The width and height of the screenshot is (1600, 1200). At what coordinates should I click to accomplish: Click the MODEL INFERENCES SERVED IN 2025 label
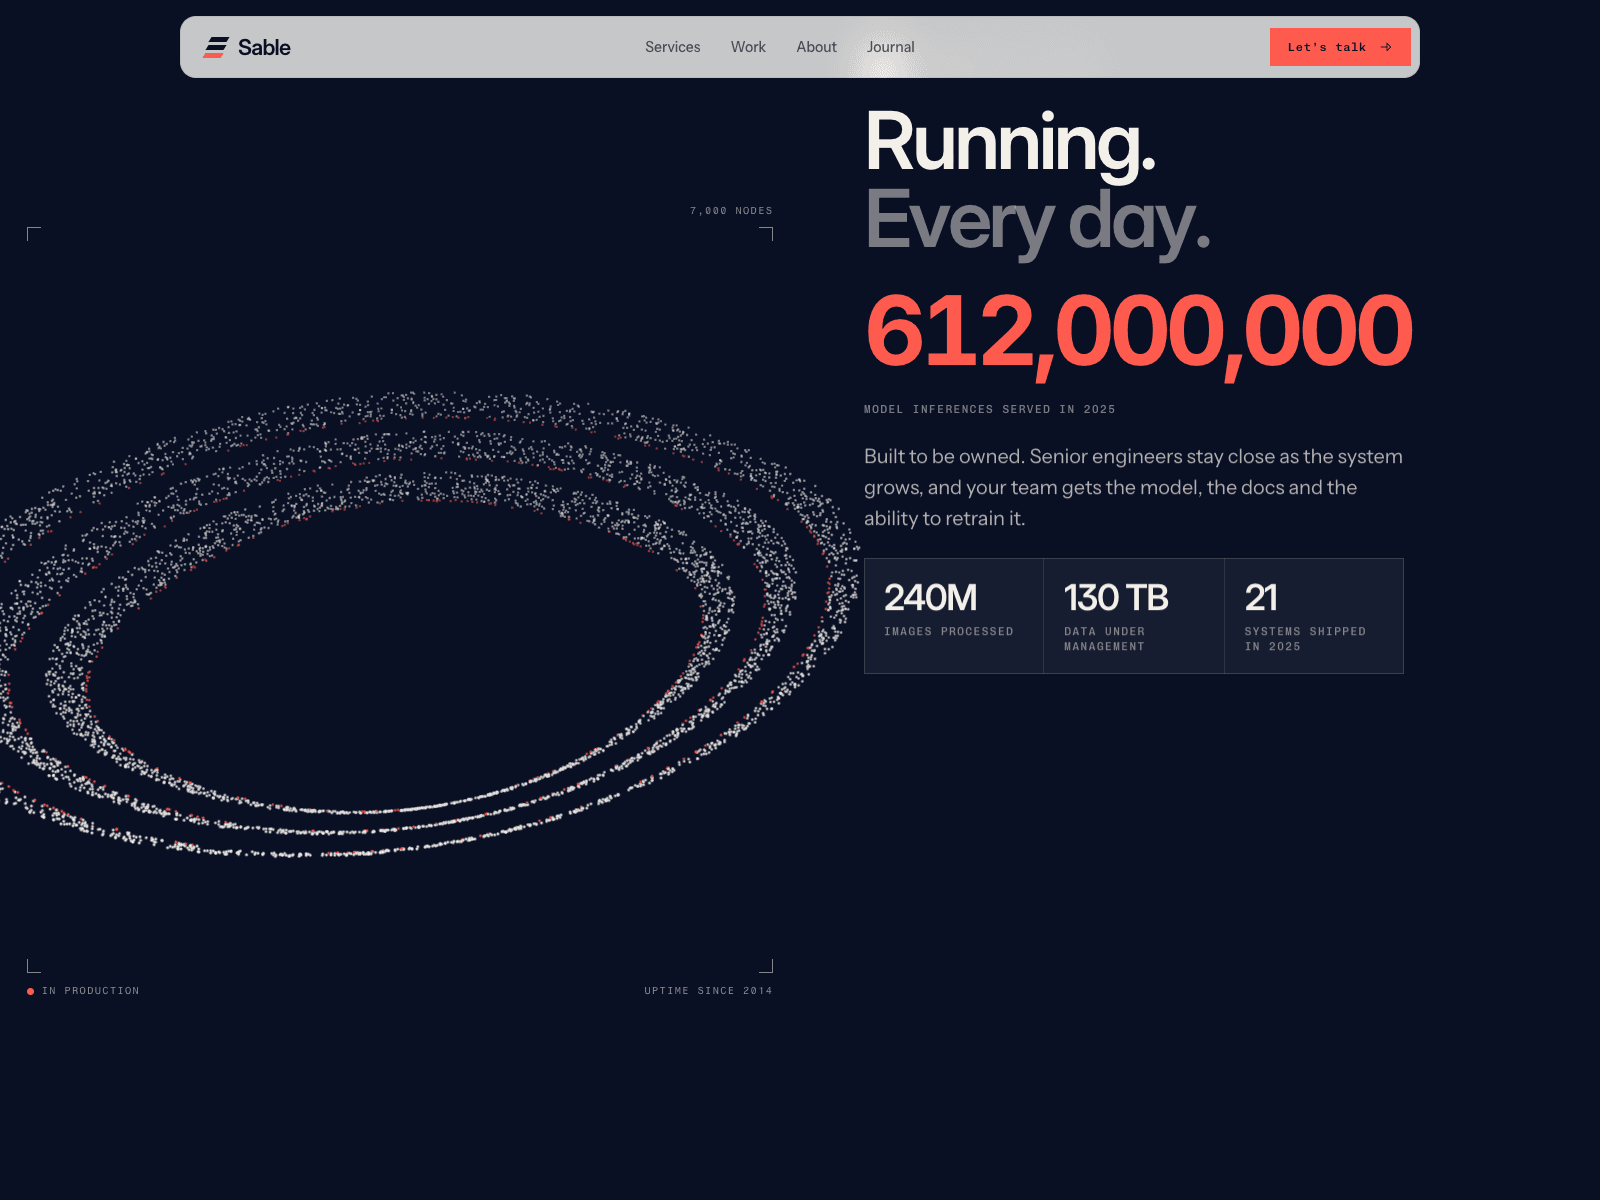990,409
